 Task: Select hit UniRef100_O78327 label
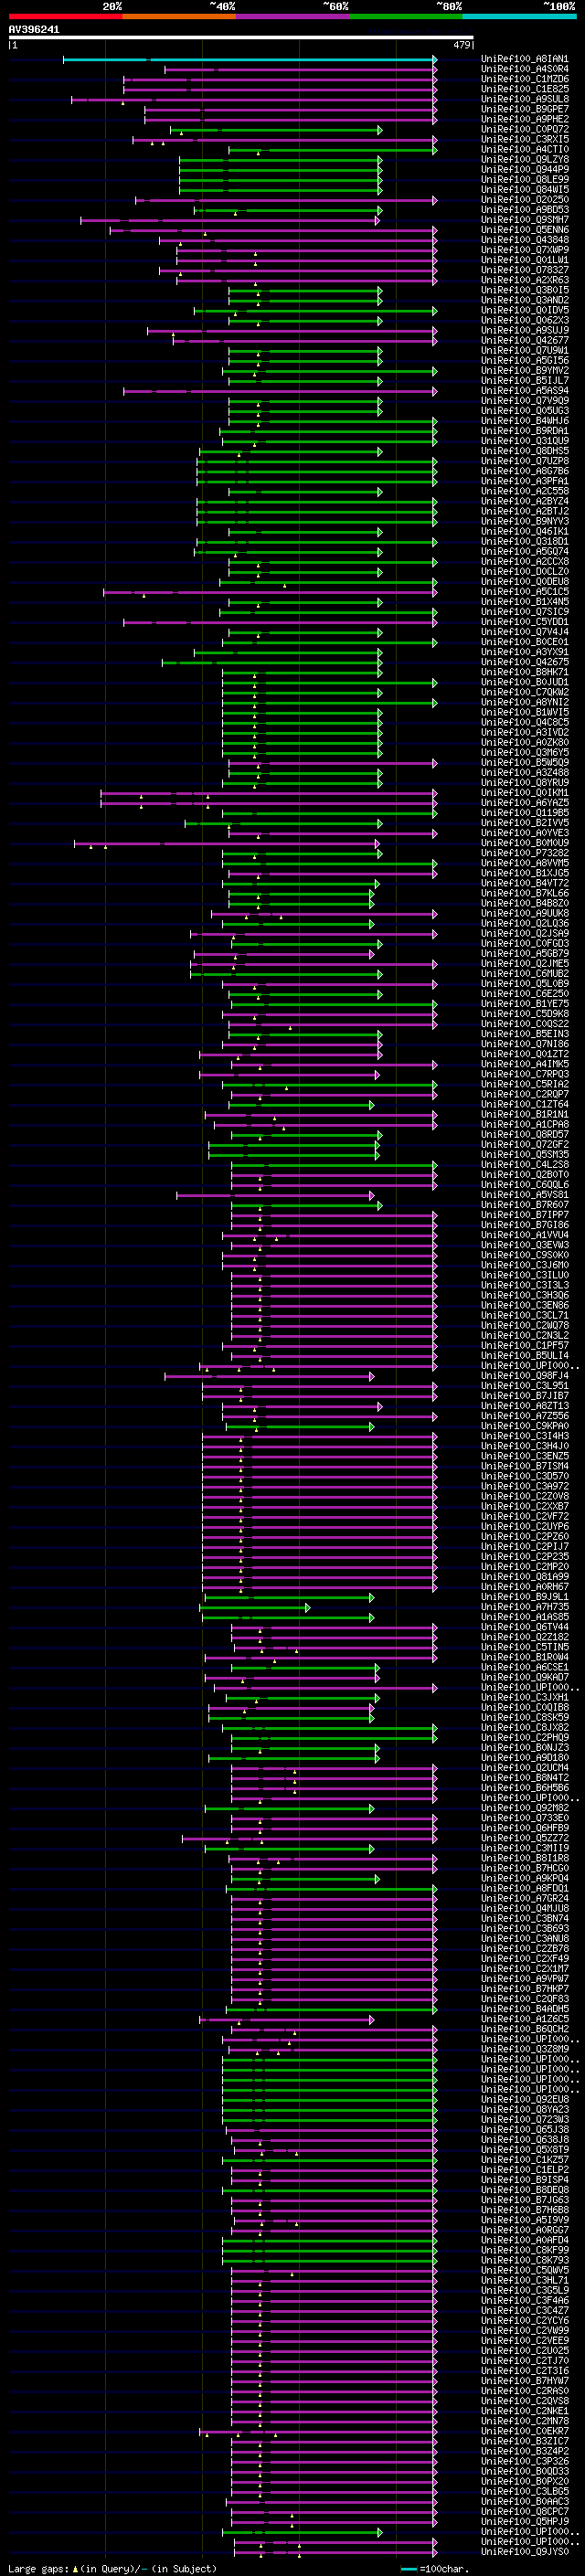pos(525,270)
